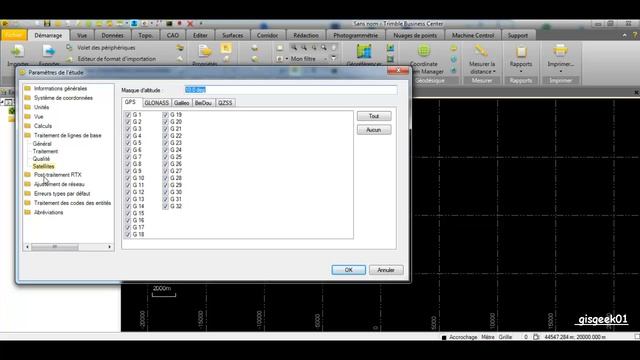Toggle the G 24 checkbox
Screen dimensions: 640x360
point(165,150)
